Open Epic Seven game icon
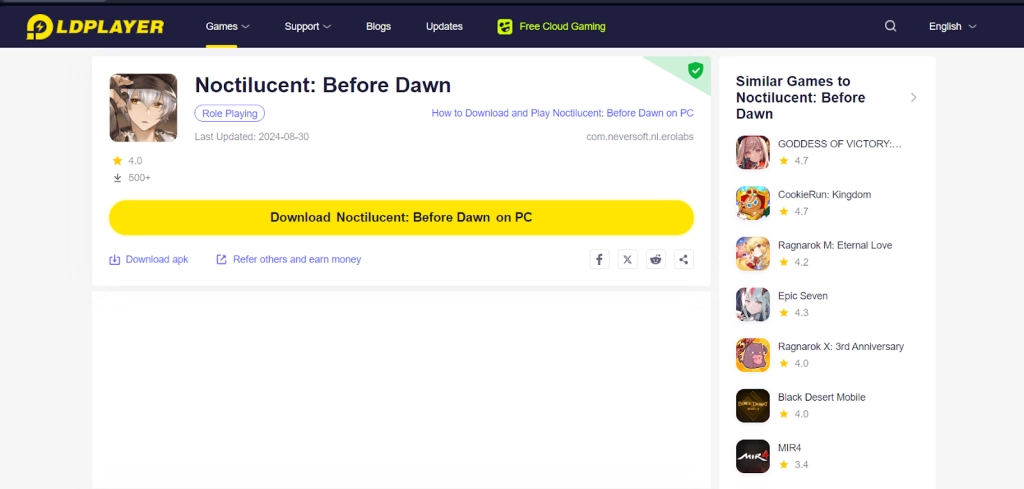The width and height of the screenshot is (1024, 489). pyautogui.click(x=752, y=304)
